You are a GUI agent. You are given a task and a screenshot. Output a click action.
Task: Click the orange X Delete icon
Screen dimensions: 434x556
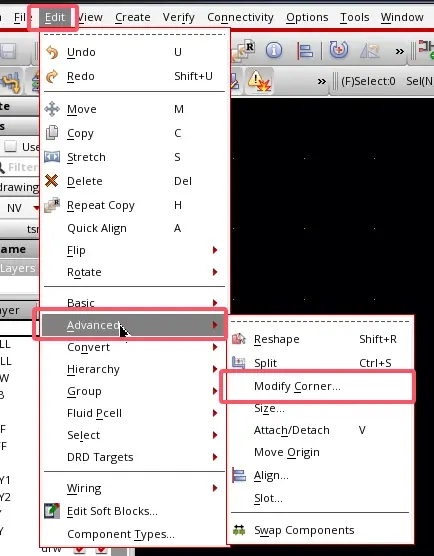click(52, 181)
